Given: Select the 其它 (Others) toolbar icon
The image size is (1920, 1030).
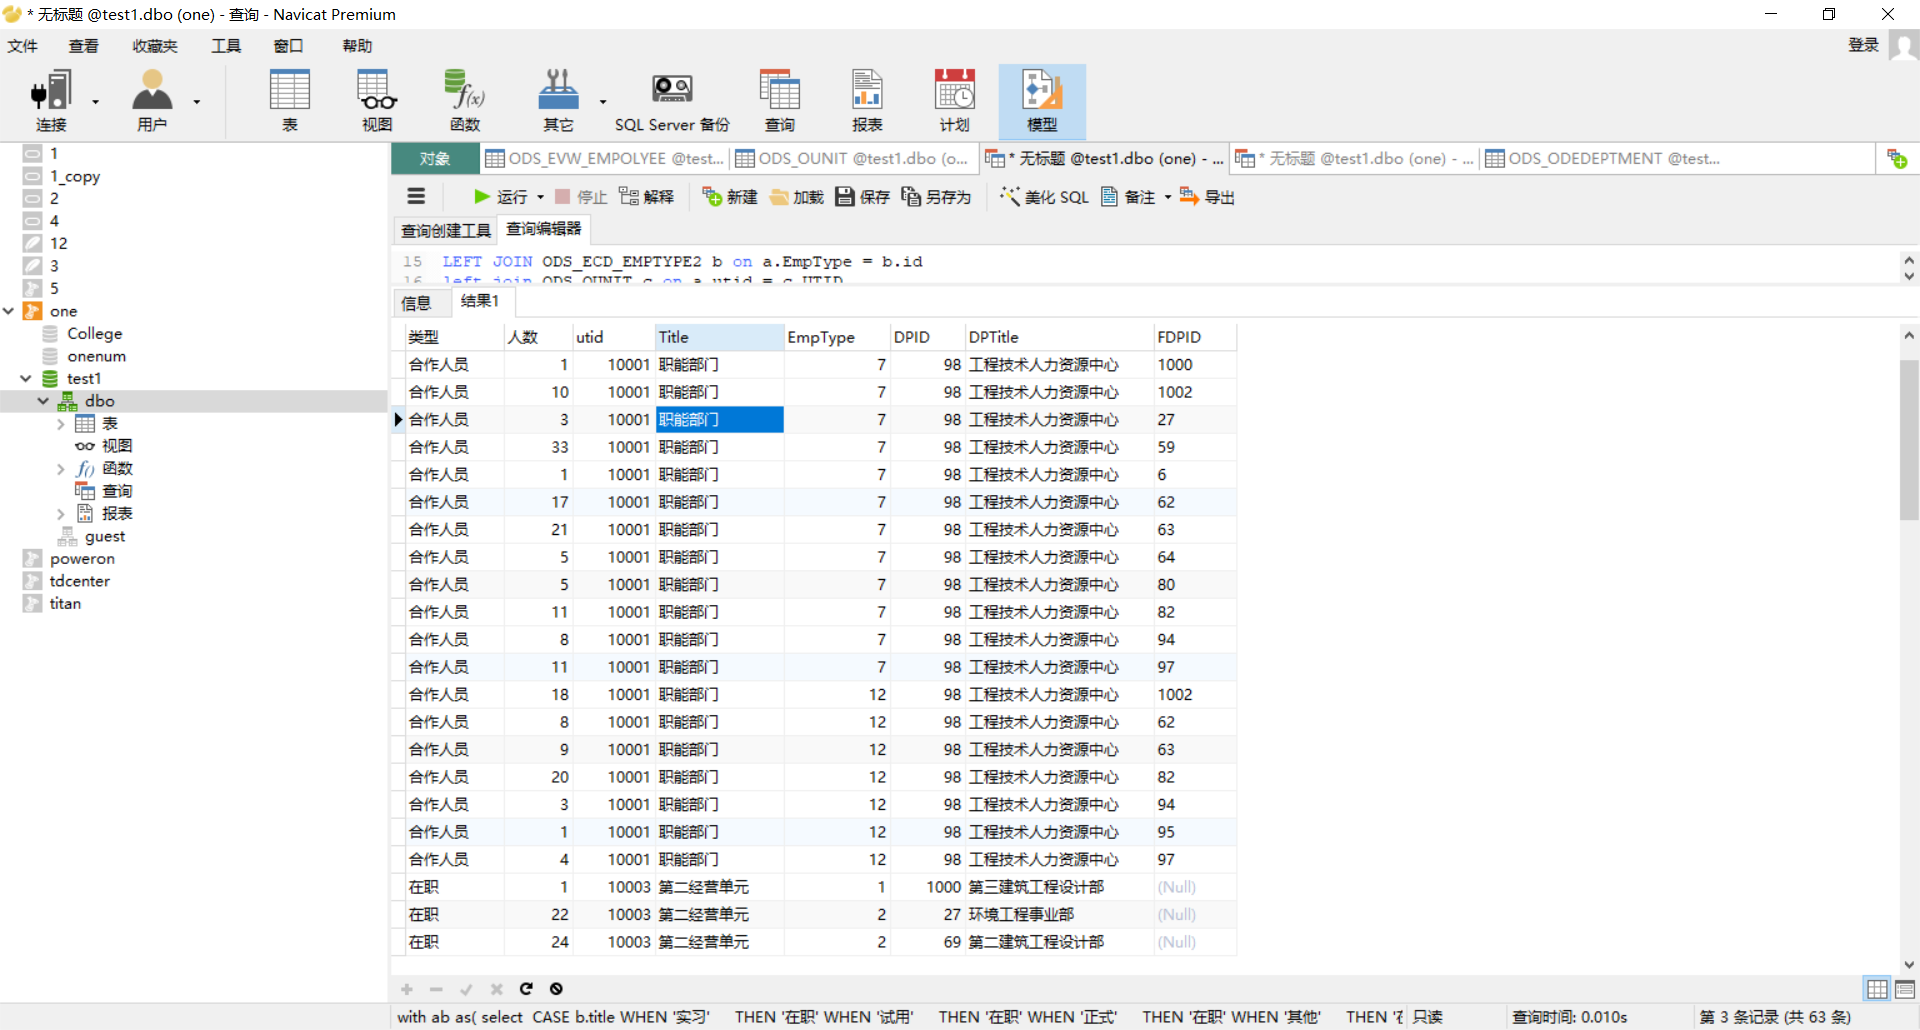Looking at the screenshot, I should [558, 101].
